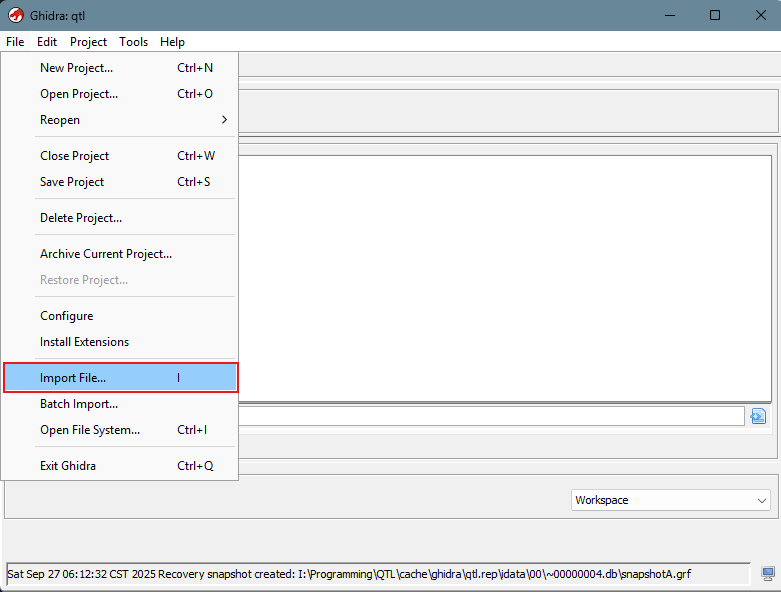The width and height of the screenshot is (781, 592).
Task: Open the Workspace dropdown
Action: tap(671, 500)
